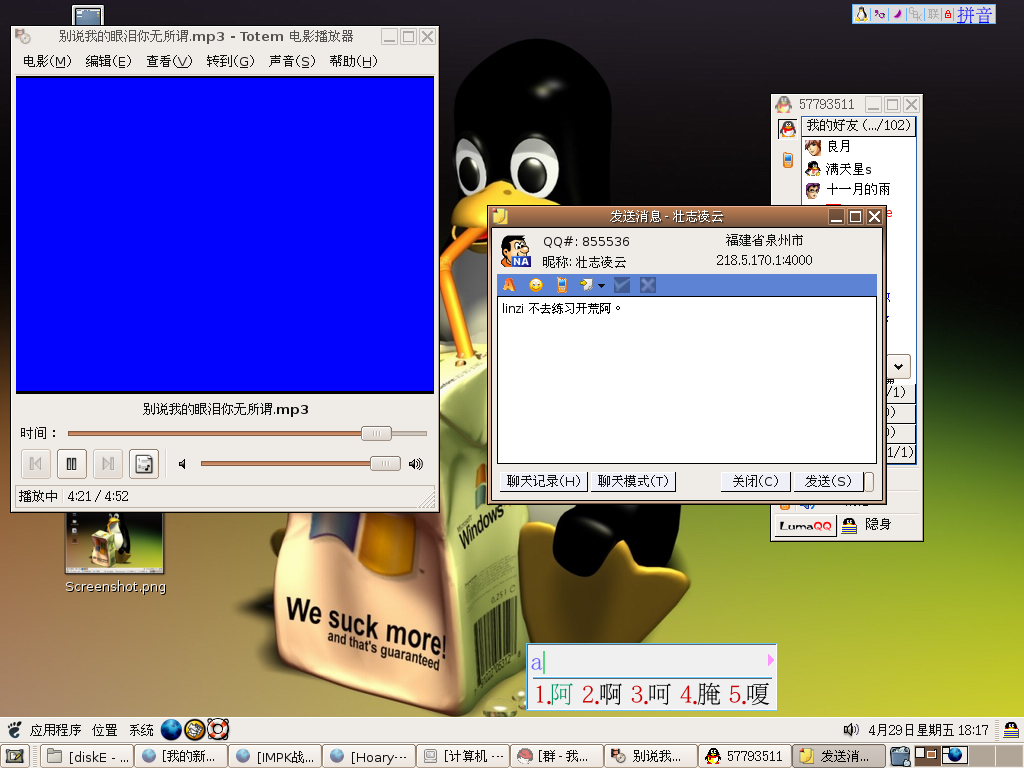Focus the message text box in the chat window
This screenshot has height=768, width=1024.
(x=686, y=379)
